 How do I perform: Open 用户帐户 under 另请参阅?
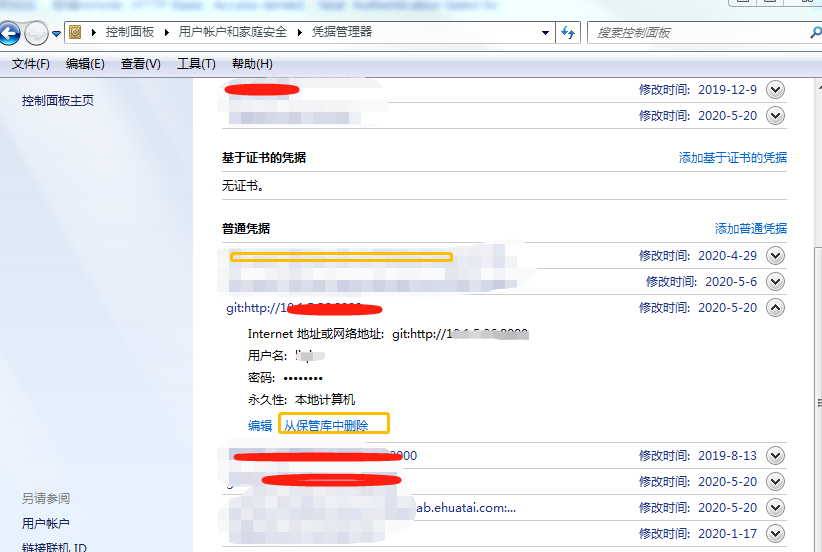click(x=46, y=523)
